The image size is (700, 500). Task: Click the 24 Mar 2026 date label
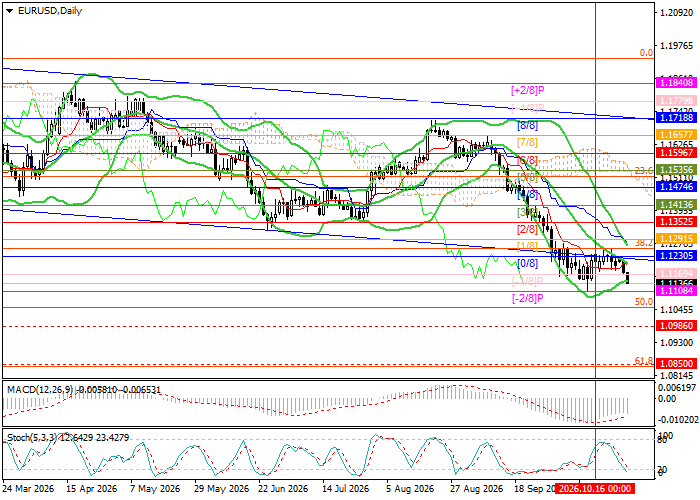click(29, 488)
